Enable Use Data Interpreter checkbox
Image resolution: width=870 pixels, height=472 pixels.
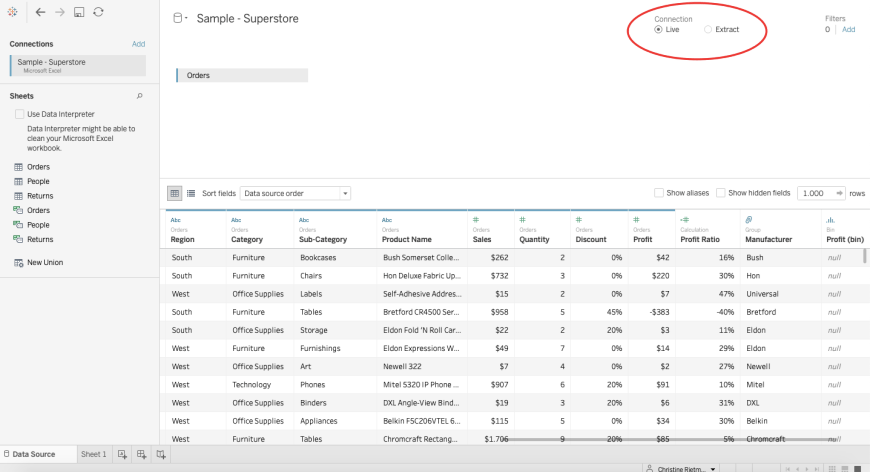point(19,114)
